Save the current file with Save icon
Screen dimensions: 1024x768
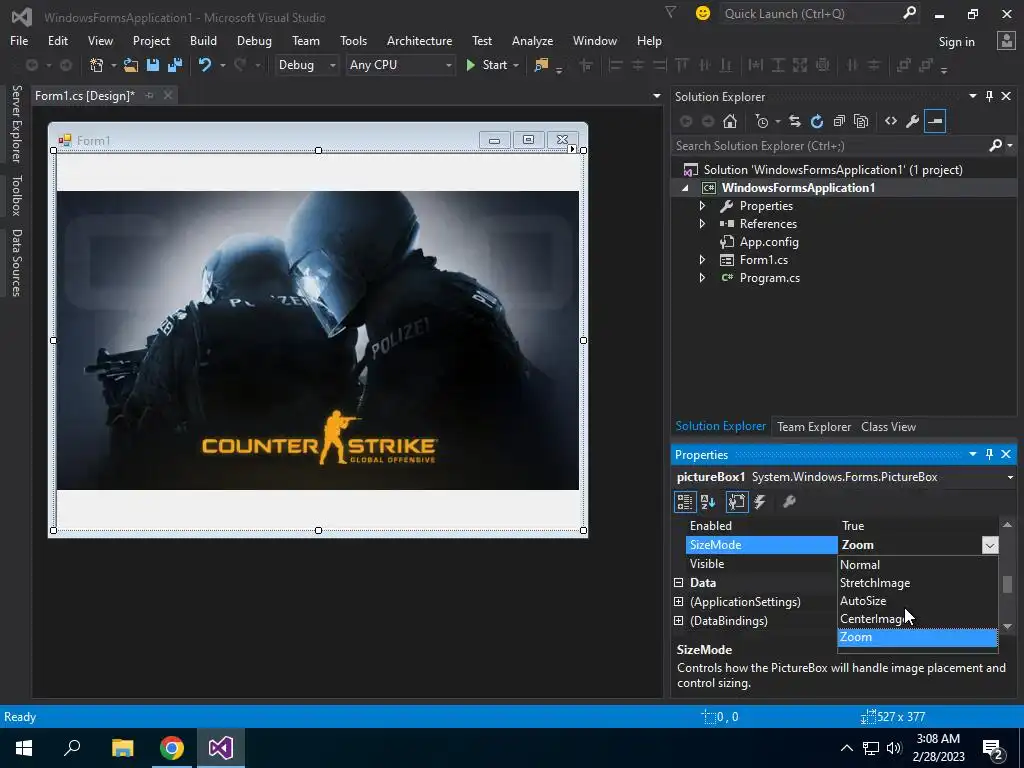pyautogui.click(x=153, y=65)
